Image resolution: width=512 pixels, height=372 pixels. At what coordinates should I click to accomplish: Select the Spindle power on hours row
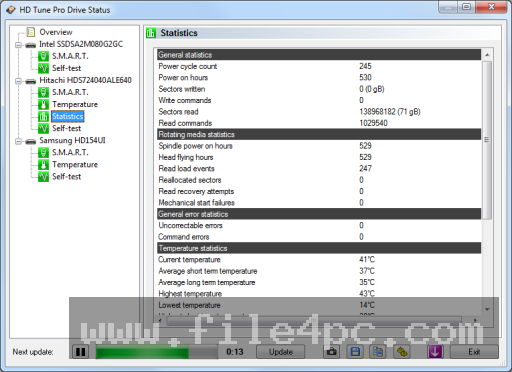[319, 146]
